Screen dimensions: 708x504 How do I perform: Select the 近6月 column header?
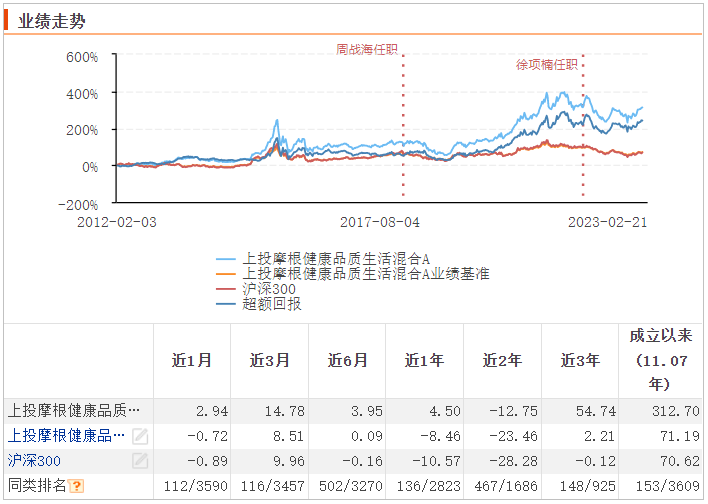[x=347, y=360]
